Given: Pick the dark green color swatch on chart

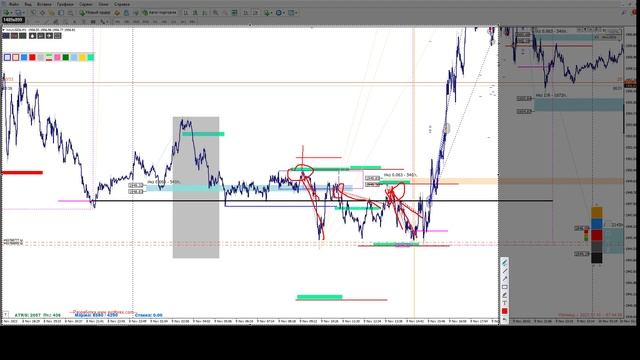Looking at the screenshot, I should [66, 57].
